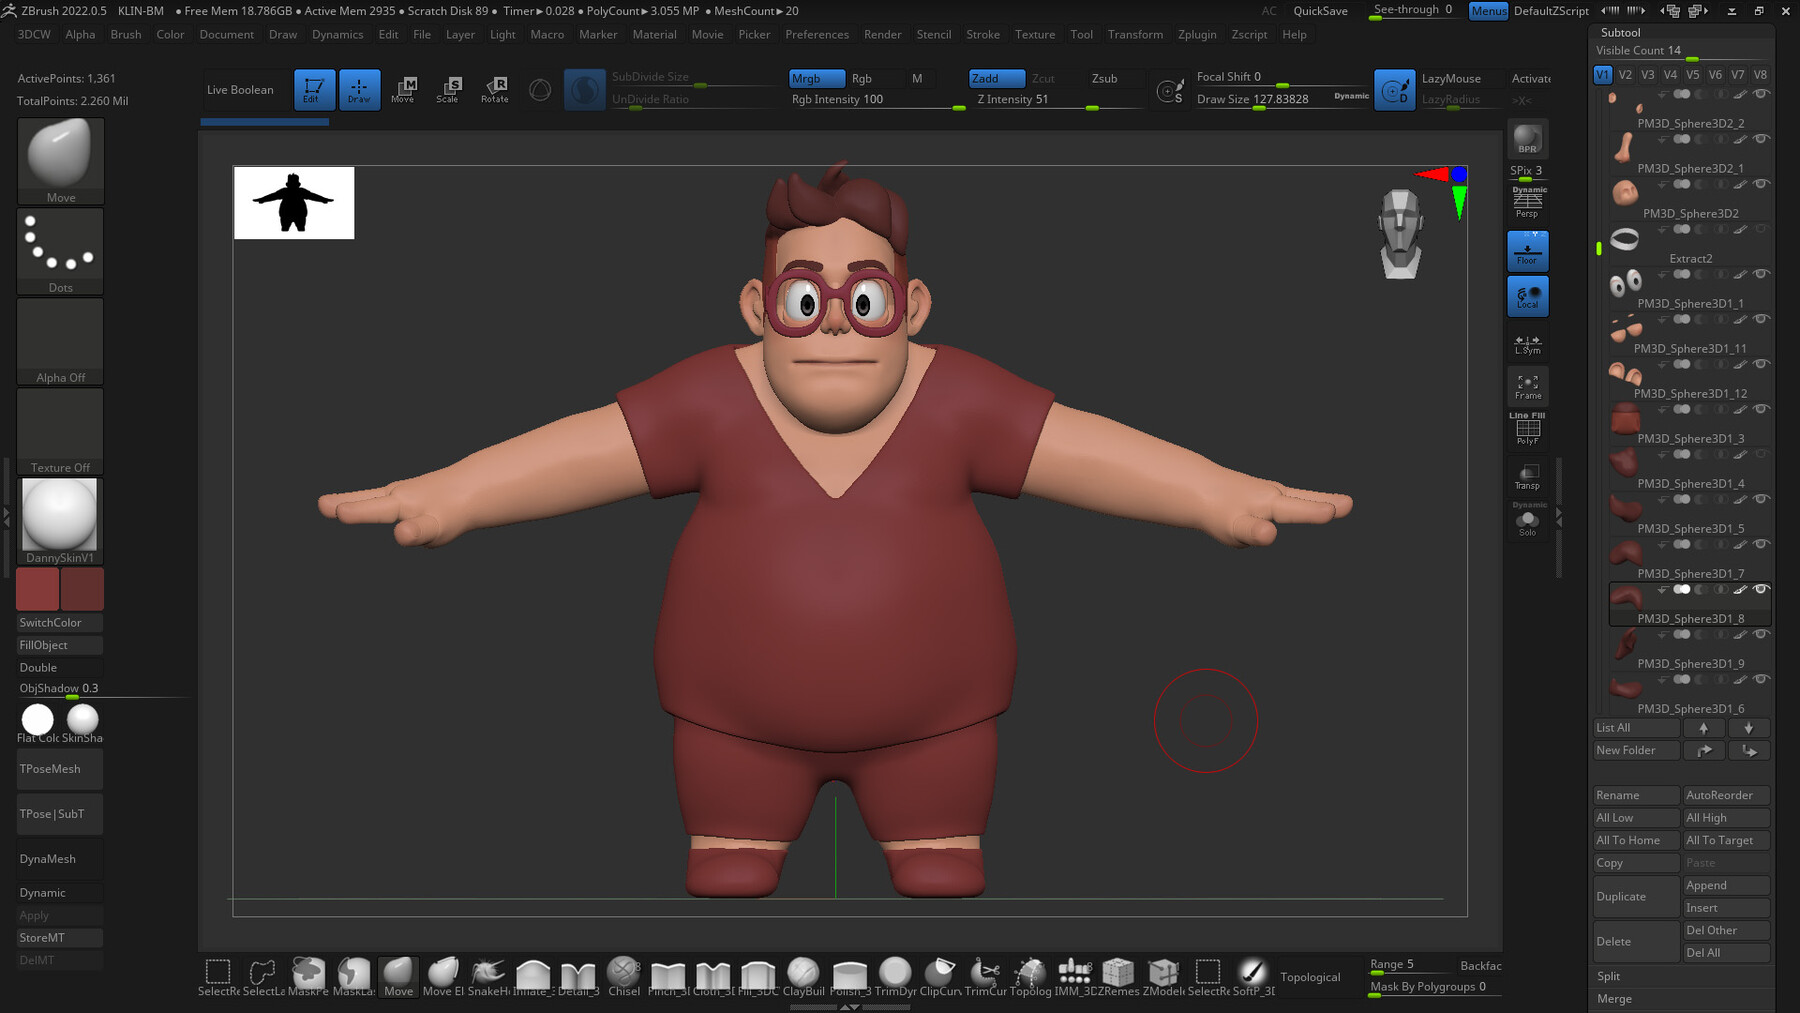The height and width of the screenshot is (1013, 1800).
Task: Activate the Edit mode button
Action: 313,90
